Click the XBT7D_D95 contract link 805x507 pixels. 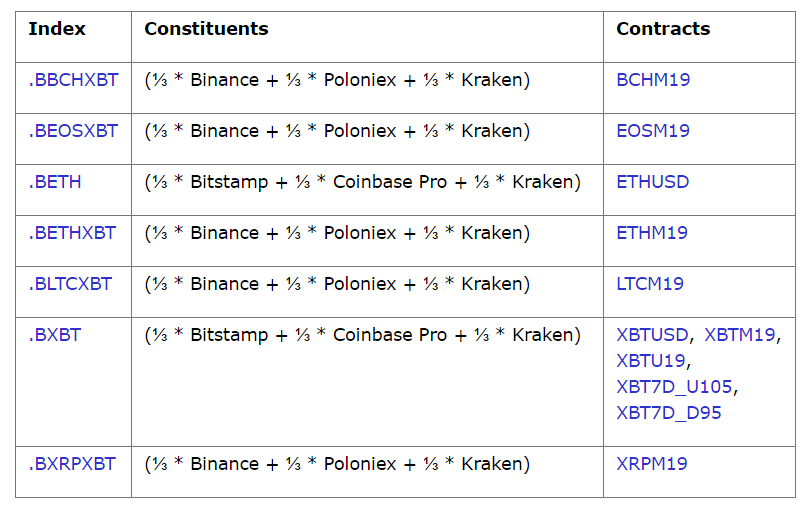coord(668,412)
